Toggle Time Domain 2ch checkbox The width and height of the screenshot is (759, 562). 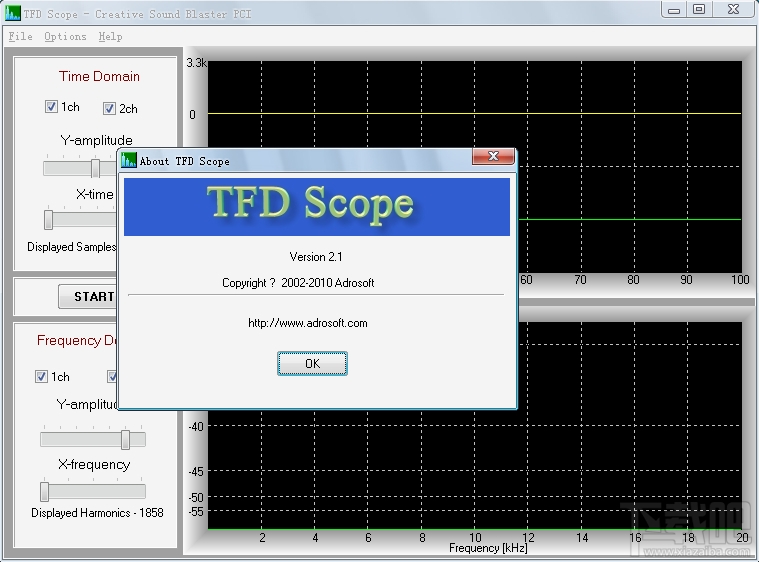pyautogui.click(x=109, y=108)
